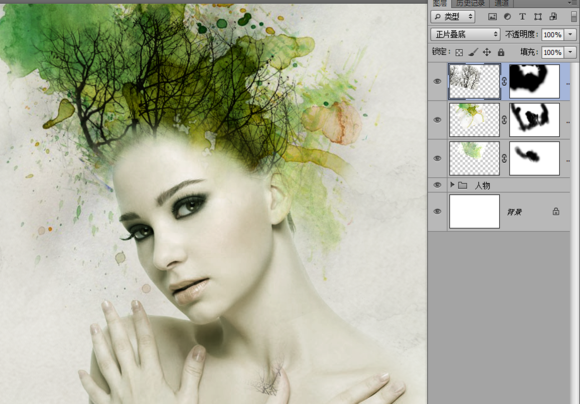Filter layers by shape layers icon
Image resolution: width=580 pixels, height=404 pixels.
pyautogui.click(x=538, y=16)
